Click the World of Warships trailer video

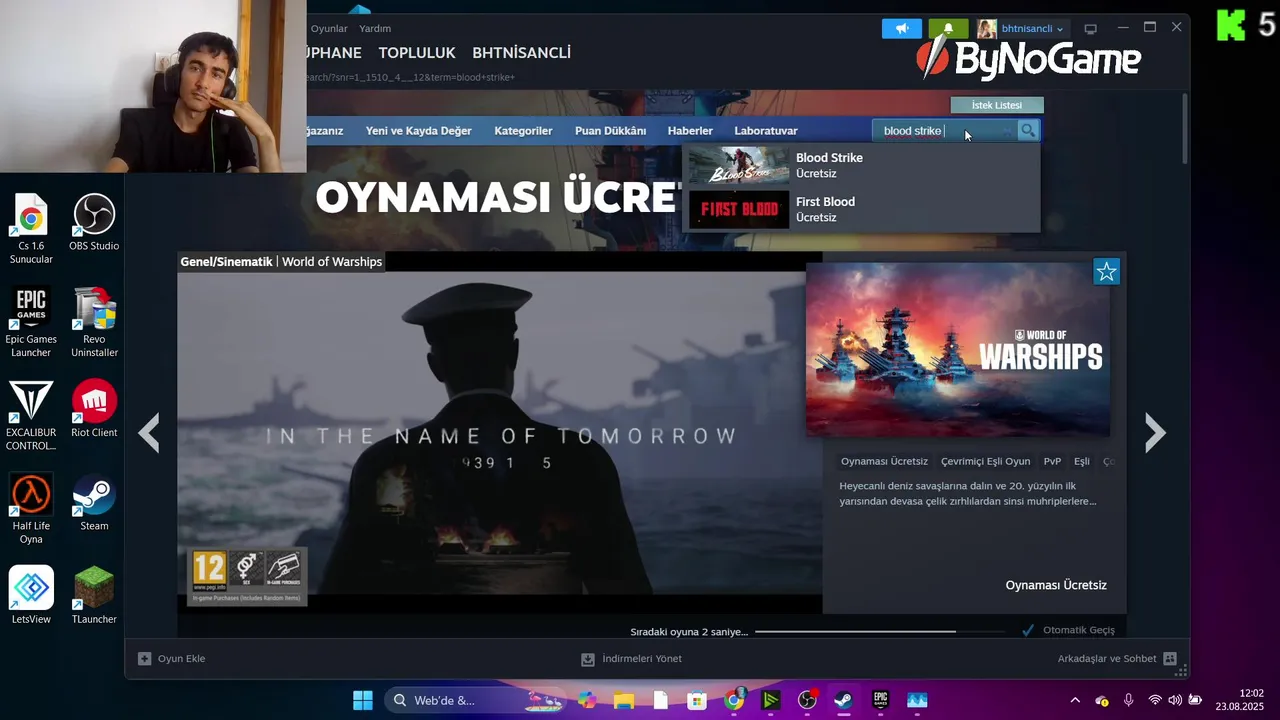500,432
